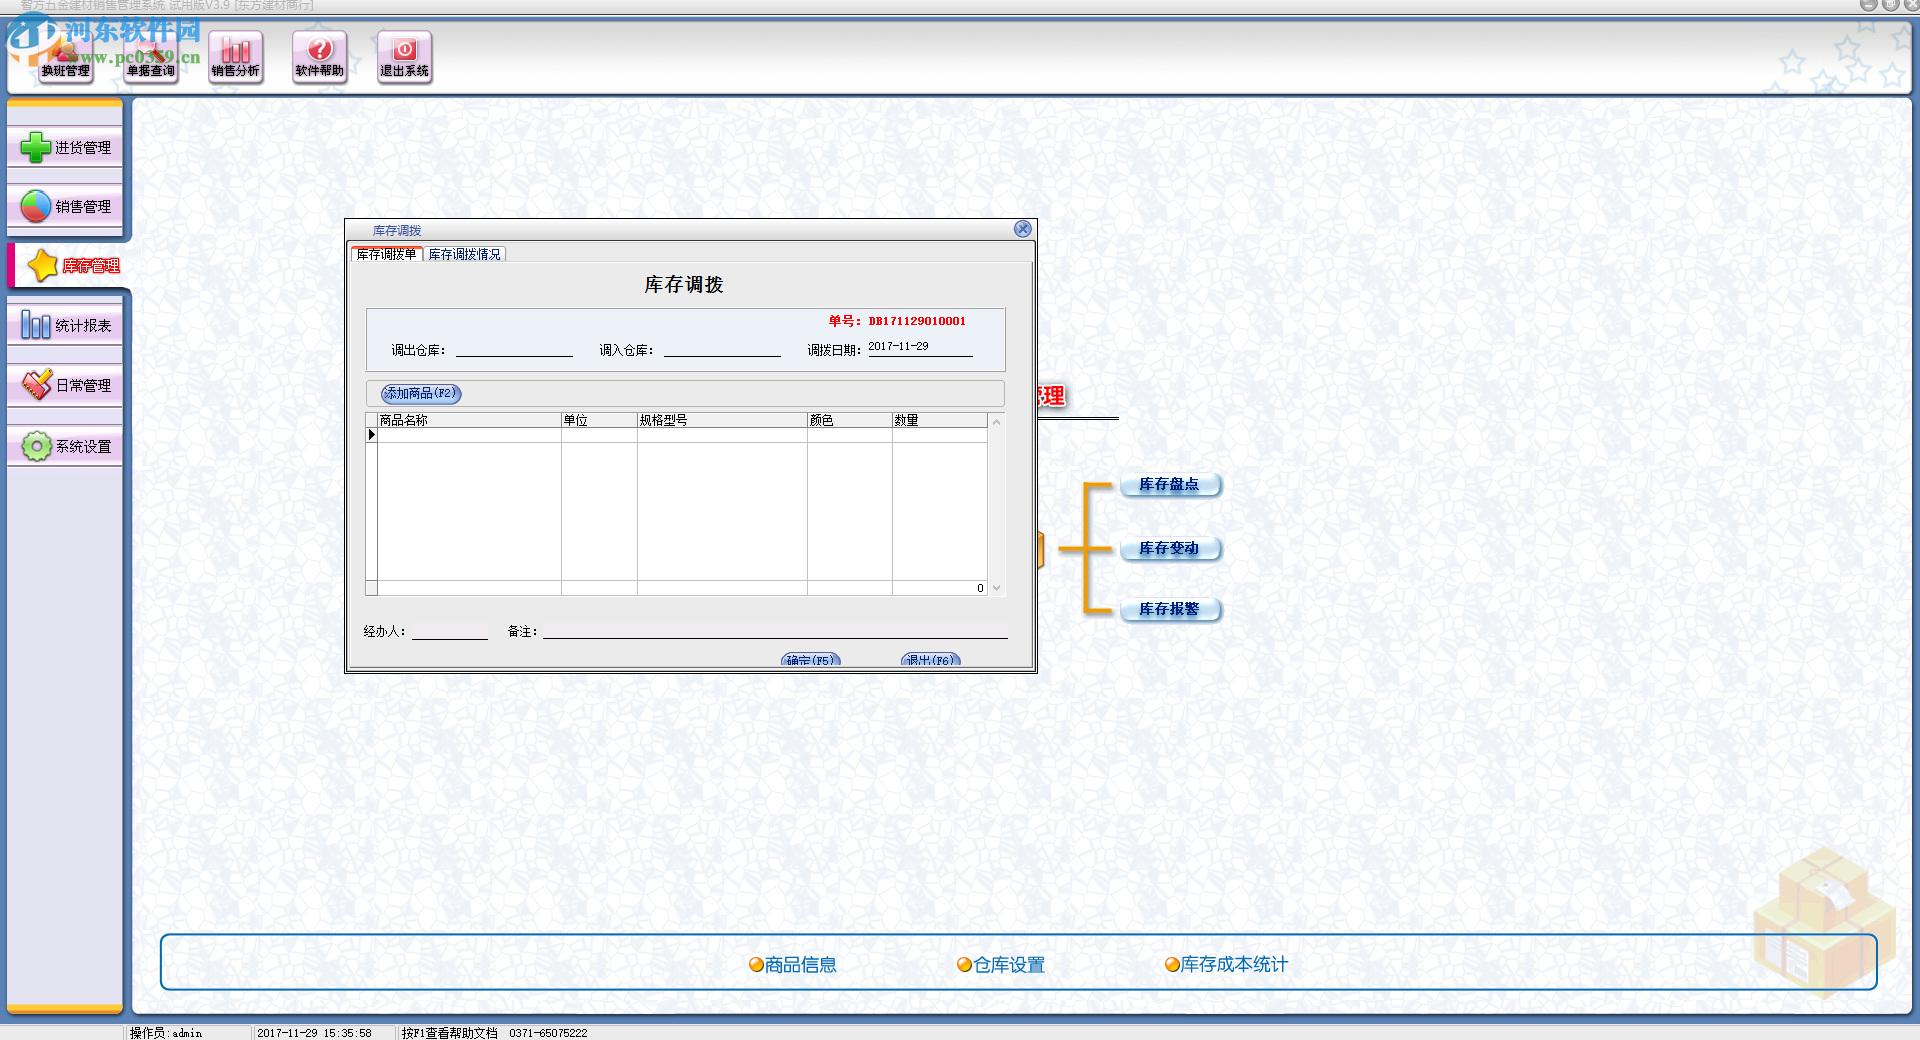Click 单位 column header
This screenshot has height=1040, width=1920.
click(x=599, y=420)
